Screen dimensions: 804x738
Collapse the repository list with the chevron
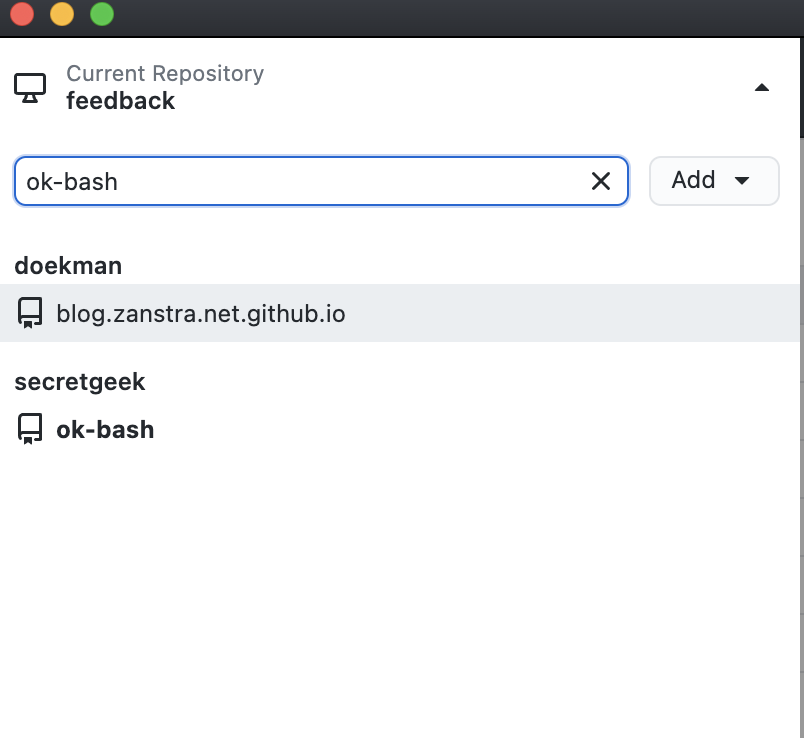762,87
